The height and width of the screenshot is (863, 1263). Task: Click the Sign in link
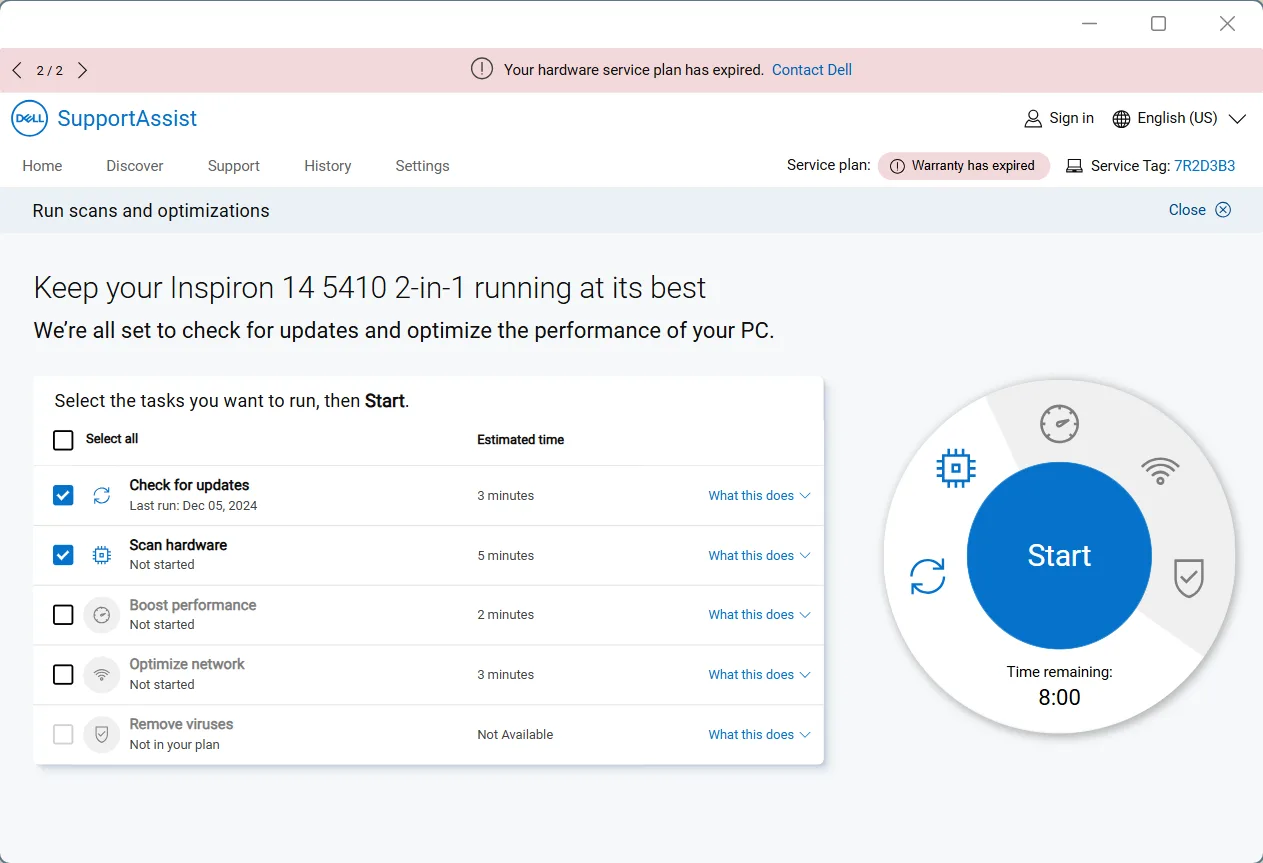(1071, 118)
